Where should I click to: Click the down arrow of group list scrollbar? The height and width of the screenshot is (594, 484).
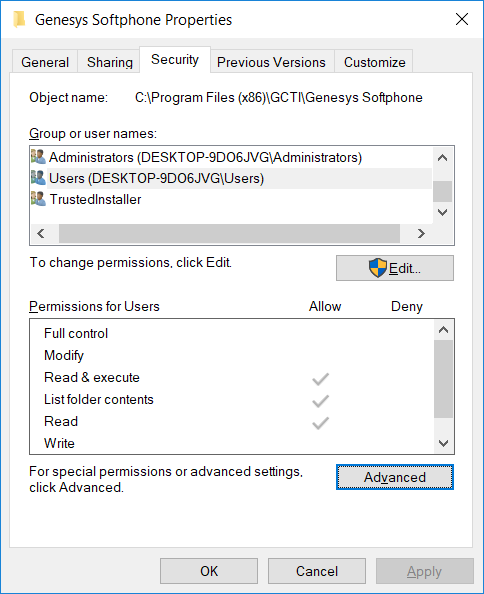[442, 212]
